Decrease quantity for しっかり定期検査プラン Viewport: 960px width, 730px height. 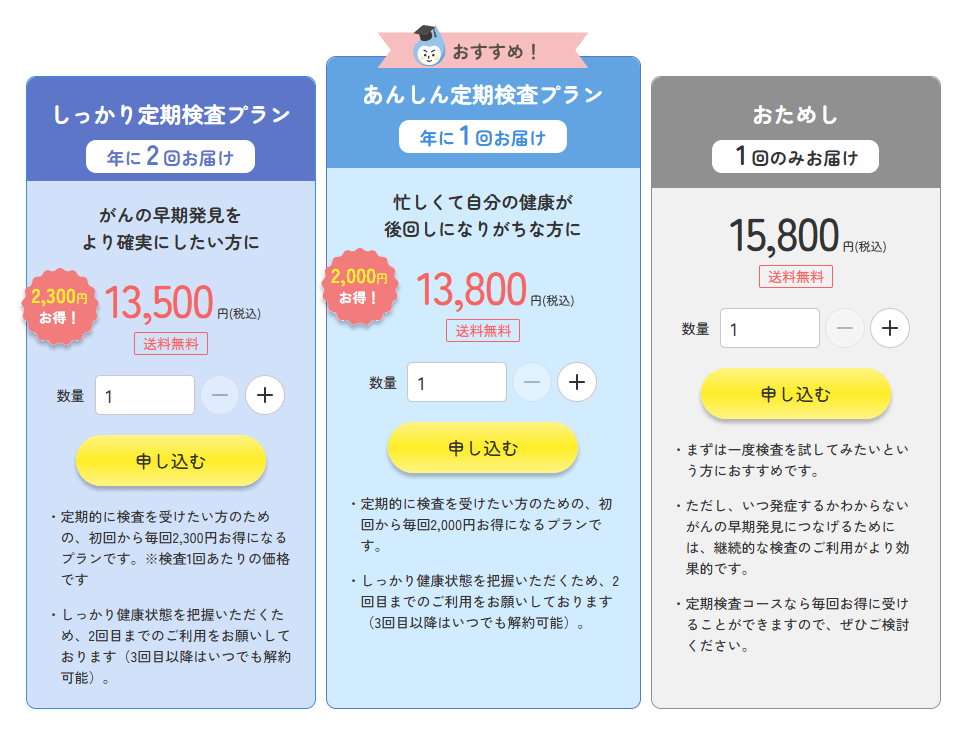220,395
